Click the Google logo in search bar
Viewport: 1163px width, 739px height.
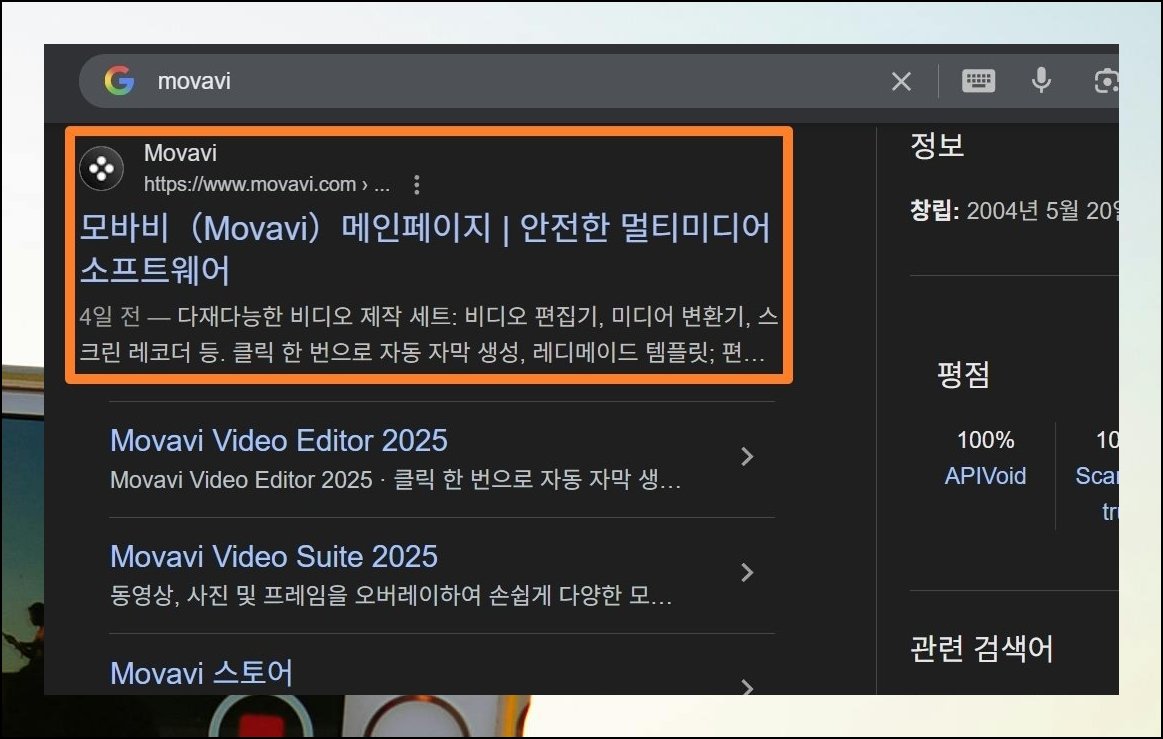pos(119,80)
